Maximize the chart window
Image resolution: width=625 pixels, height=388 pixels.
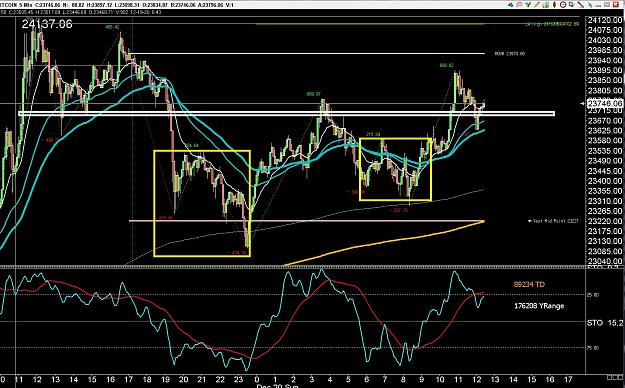[607, 5]
